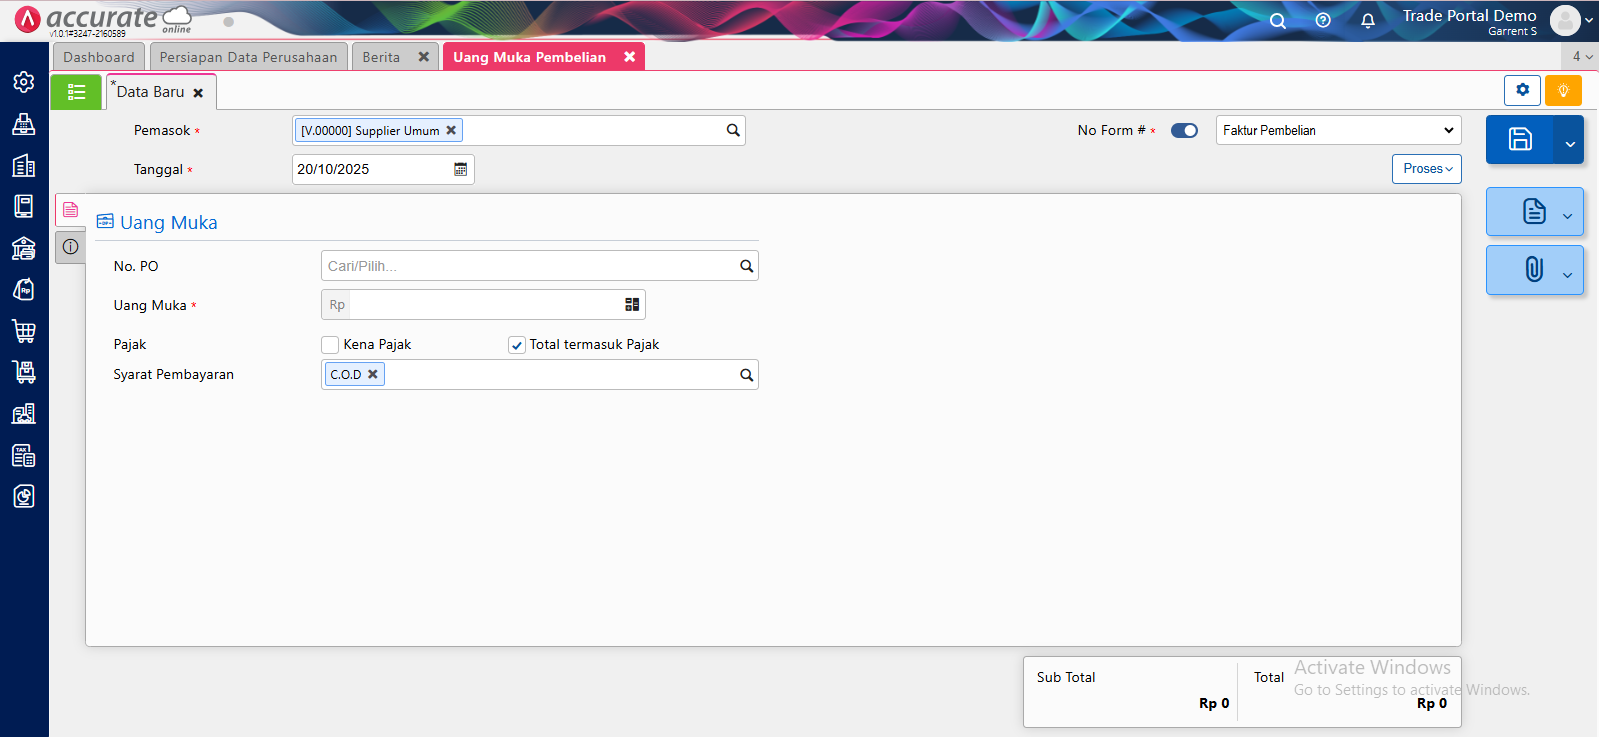Open the shopping cart sidebar module

tap(24, 331)
